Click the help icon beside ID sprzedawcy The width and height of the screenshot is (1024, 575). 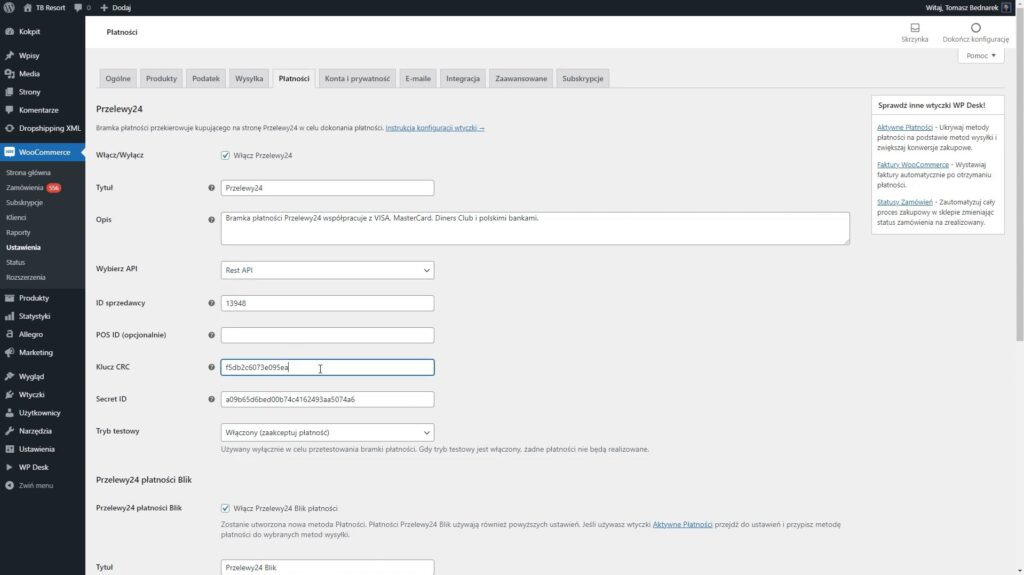point(212,303)
